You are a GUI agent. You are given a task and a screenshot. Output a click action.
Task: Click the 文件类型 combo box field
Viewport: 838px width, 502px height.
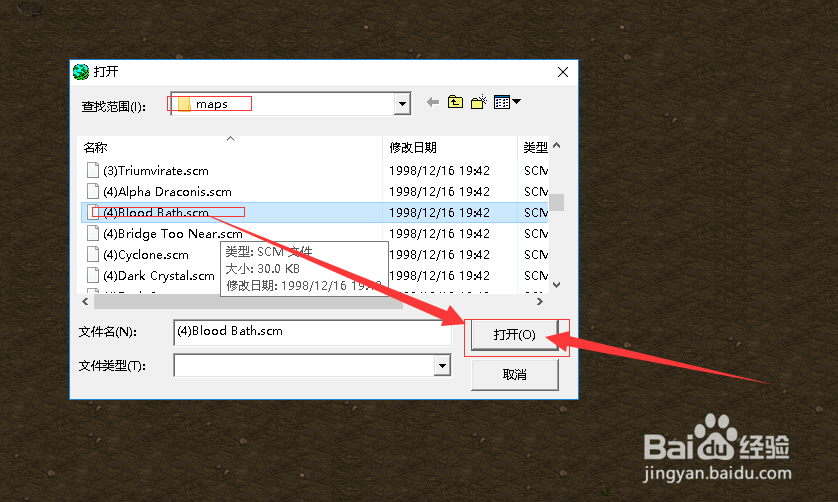(312, 366)
